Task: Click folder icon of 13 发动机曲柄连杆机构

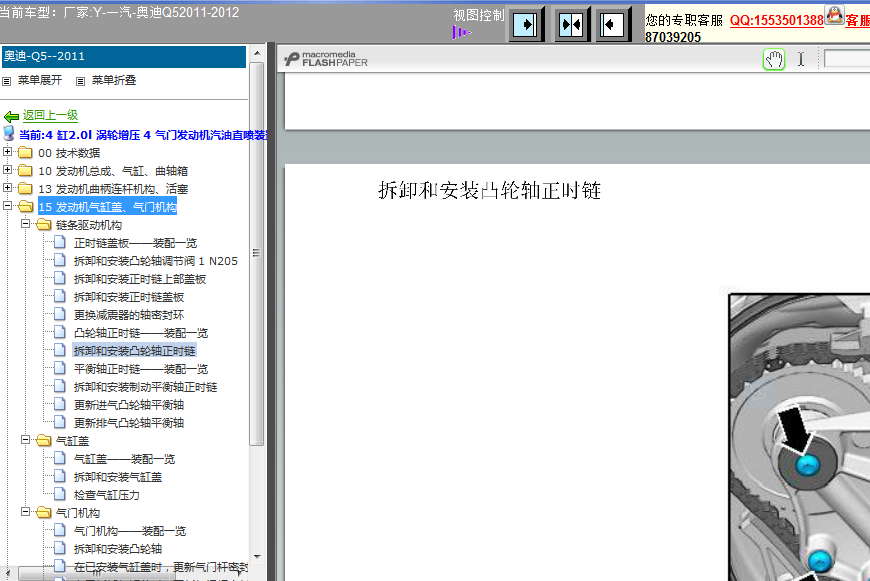Action: (25, 189)
